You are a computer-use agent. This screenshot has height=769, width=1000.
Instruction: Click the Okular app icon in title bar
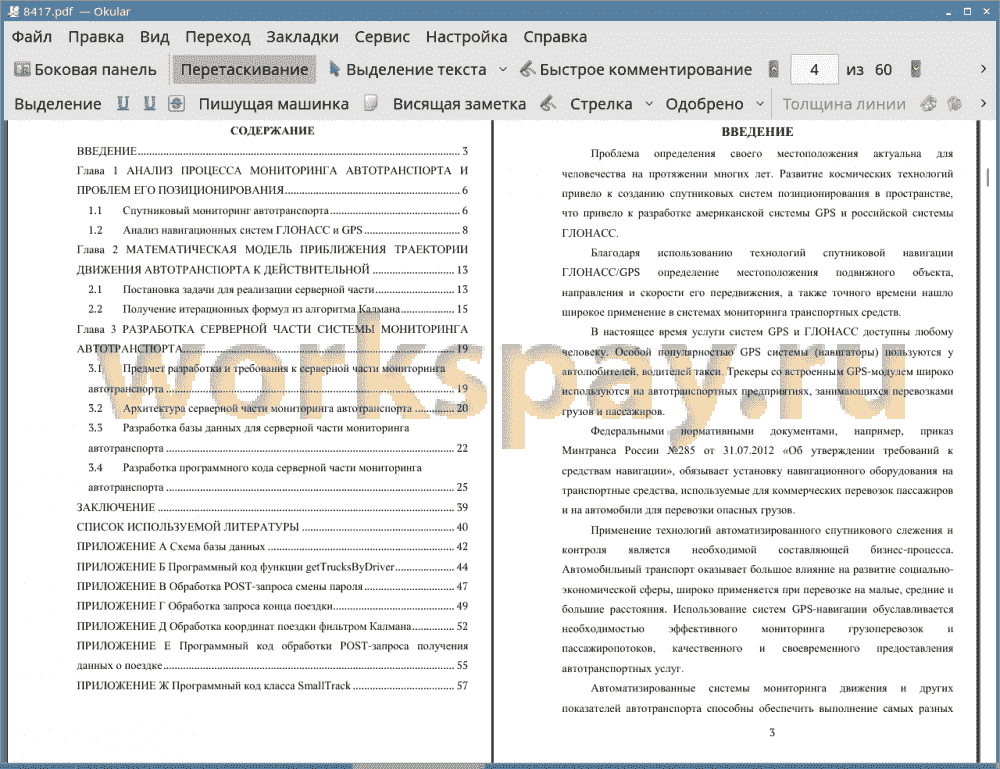(13, 11)
